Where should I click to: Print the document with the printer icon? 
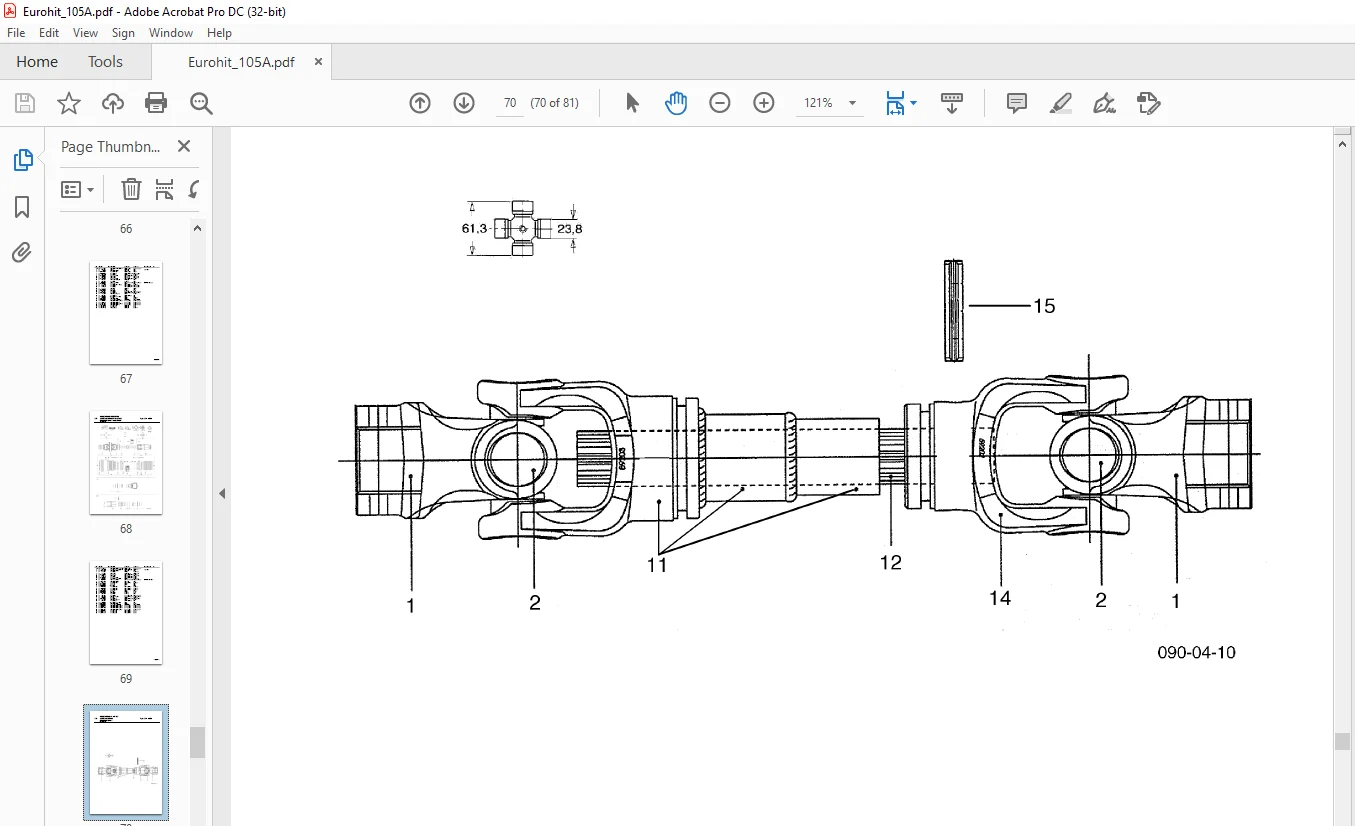coord(156,103)
